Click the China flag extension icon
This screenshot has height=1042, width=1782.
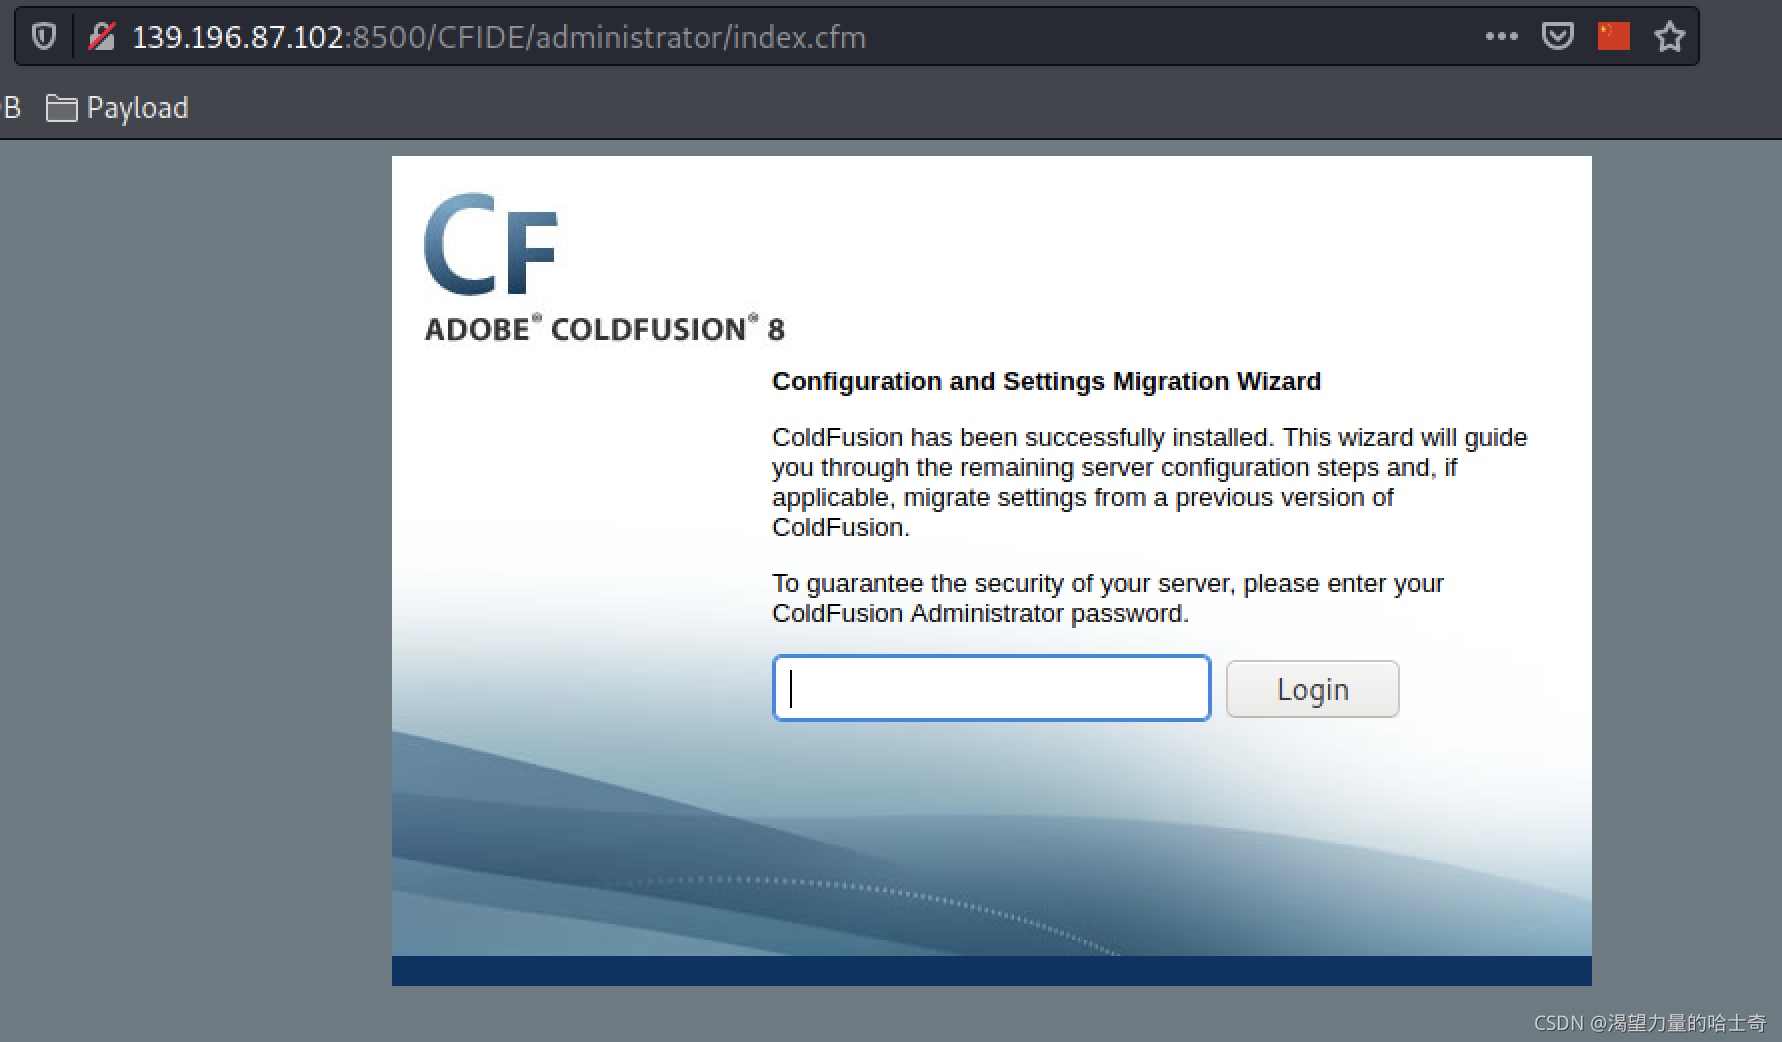1614,37
